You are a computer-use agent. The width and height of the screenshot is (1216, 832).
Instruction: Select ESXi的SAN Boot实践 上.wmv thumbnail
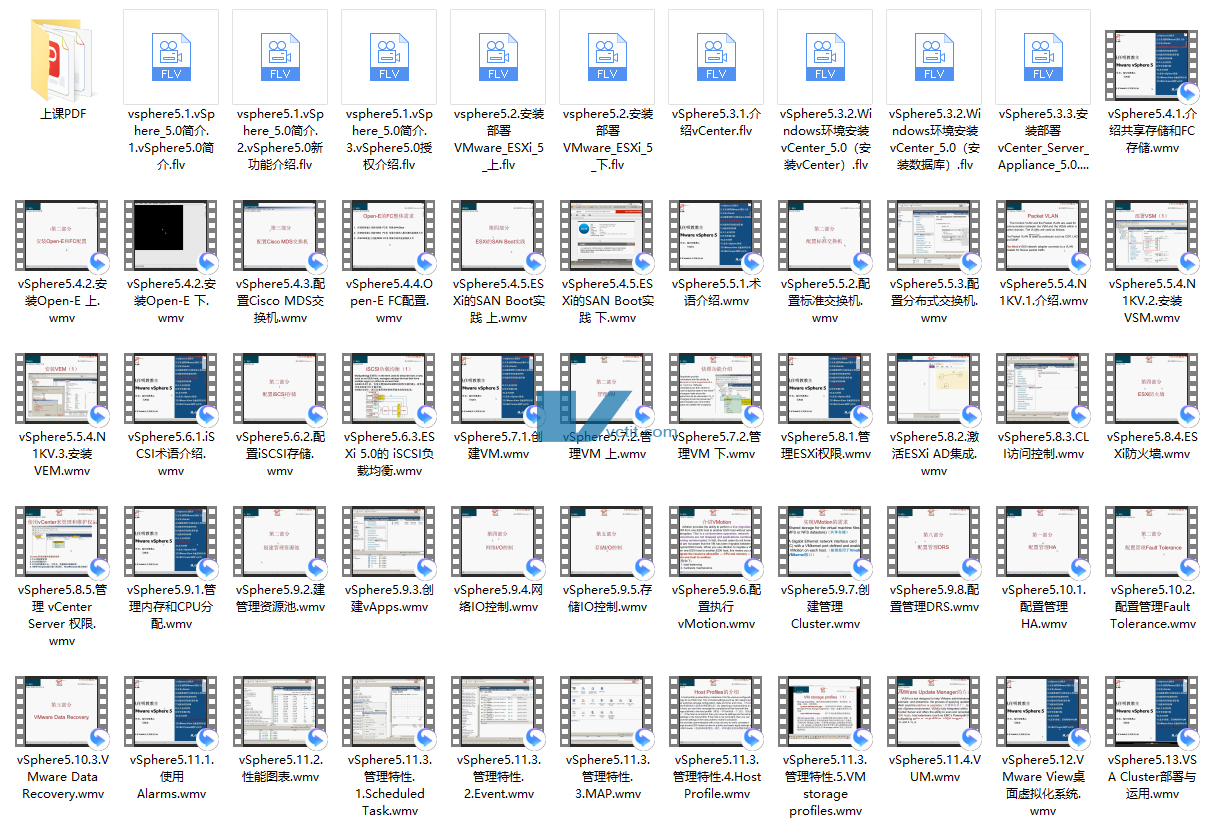coord(498,236)
